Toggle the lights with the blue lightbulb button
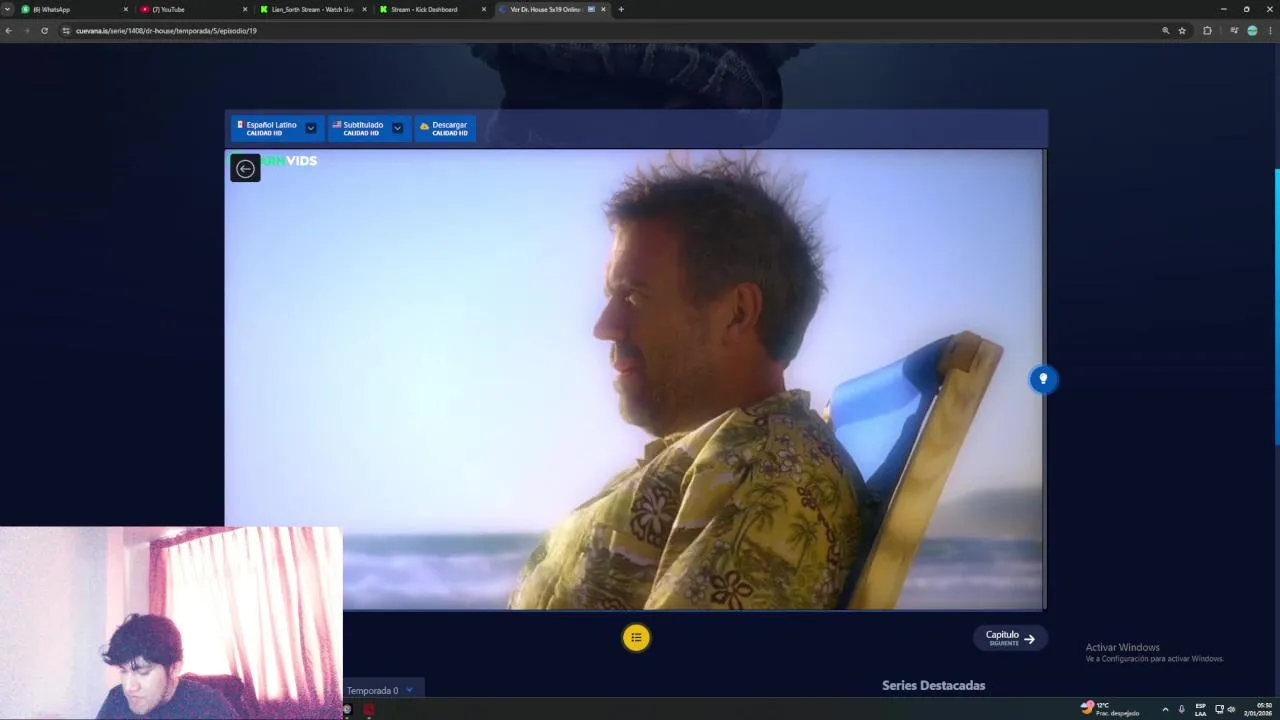Viewport: 1280px width, 720px height. pos(1043,379)
